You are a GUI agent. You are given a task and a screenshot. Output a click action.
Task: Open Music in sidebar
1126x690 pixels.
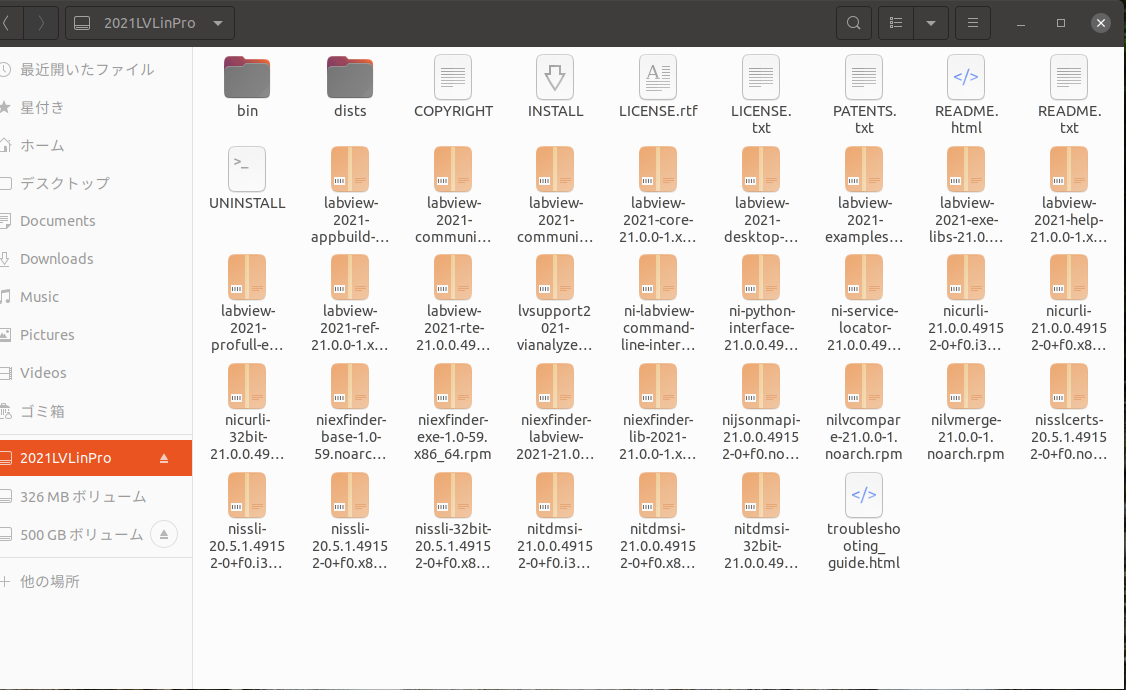(96, 297)
